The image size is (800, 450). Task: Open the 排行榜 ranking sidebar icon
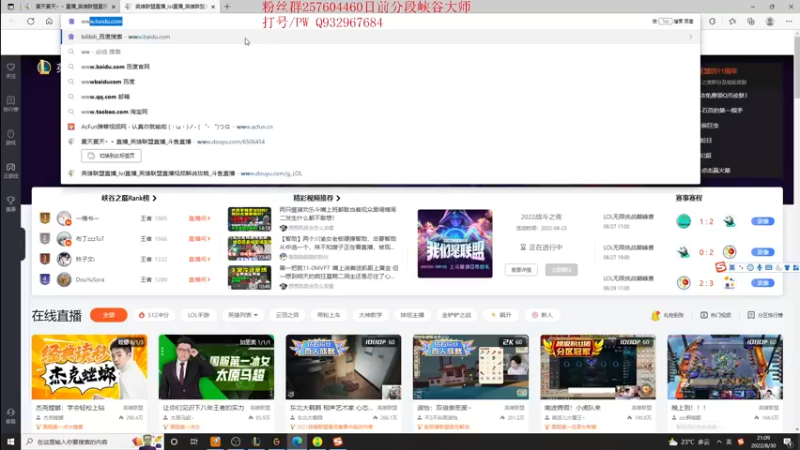[x=11, y=104]
